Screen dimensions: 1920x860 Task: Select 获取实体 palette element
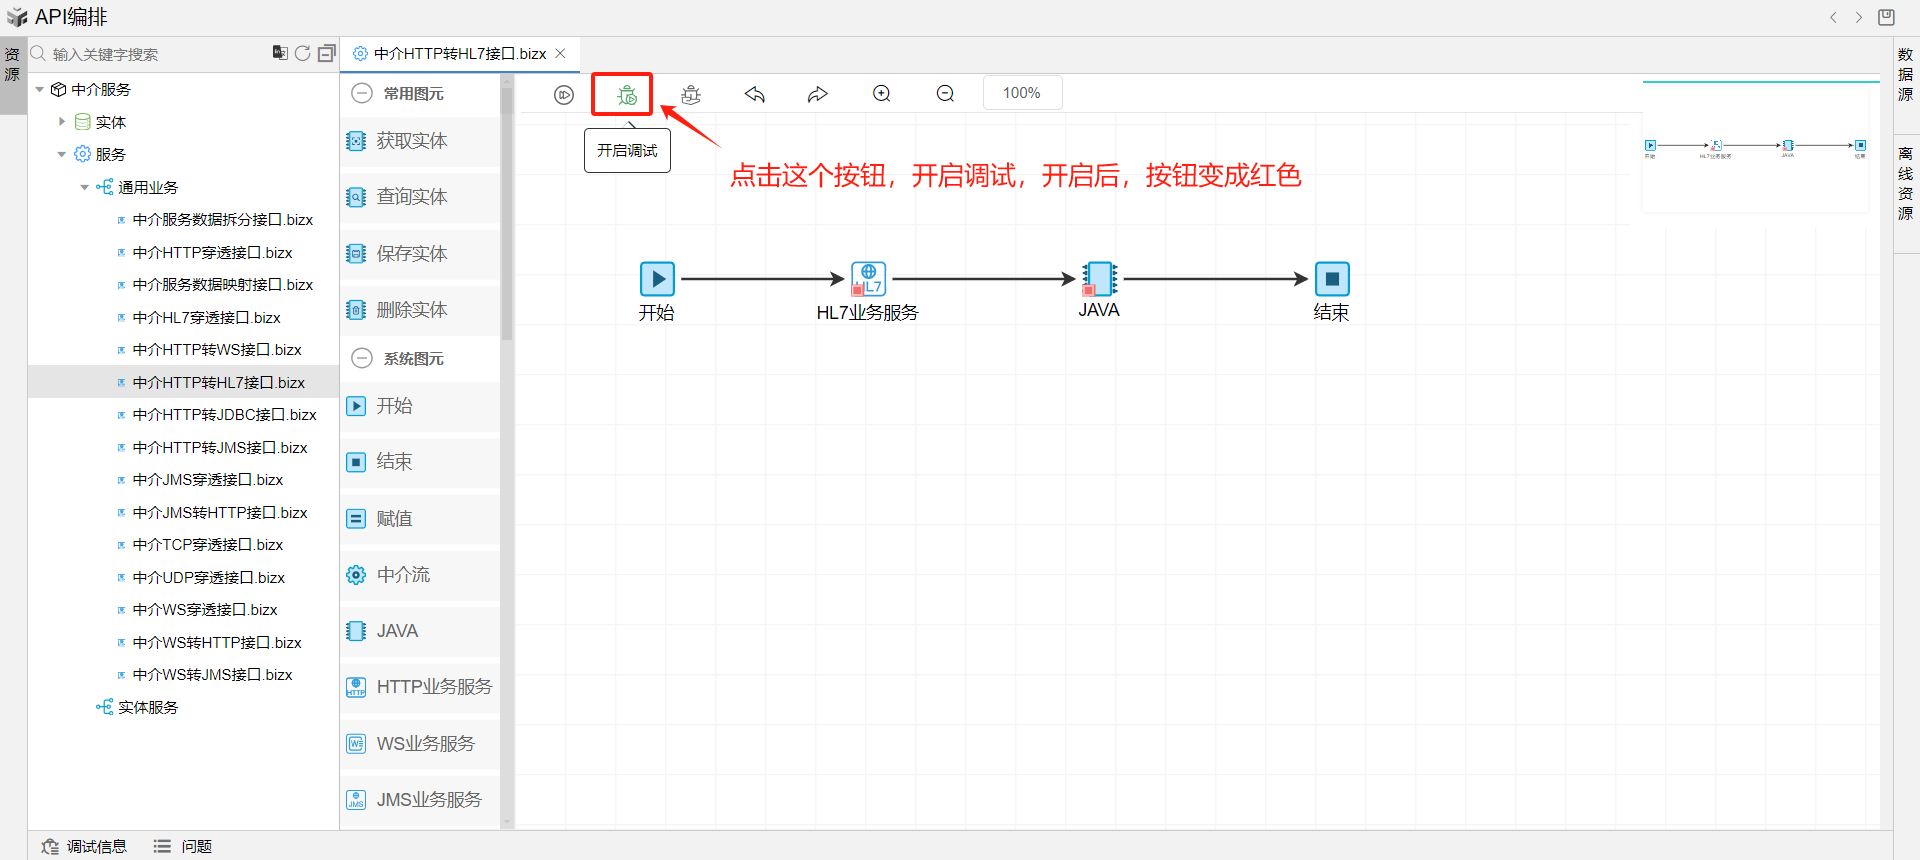click(x=420, y=141)
